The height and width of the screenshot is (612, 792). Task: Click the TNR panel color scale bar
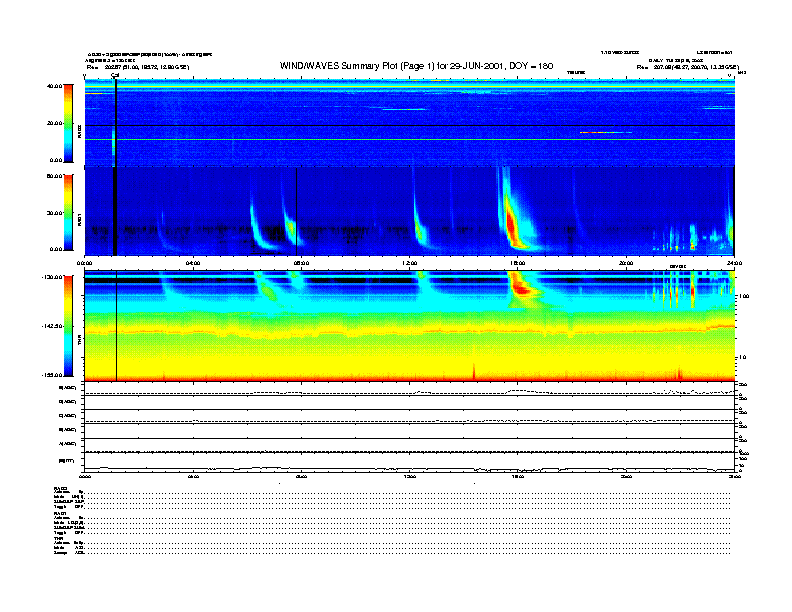[68, 326]
